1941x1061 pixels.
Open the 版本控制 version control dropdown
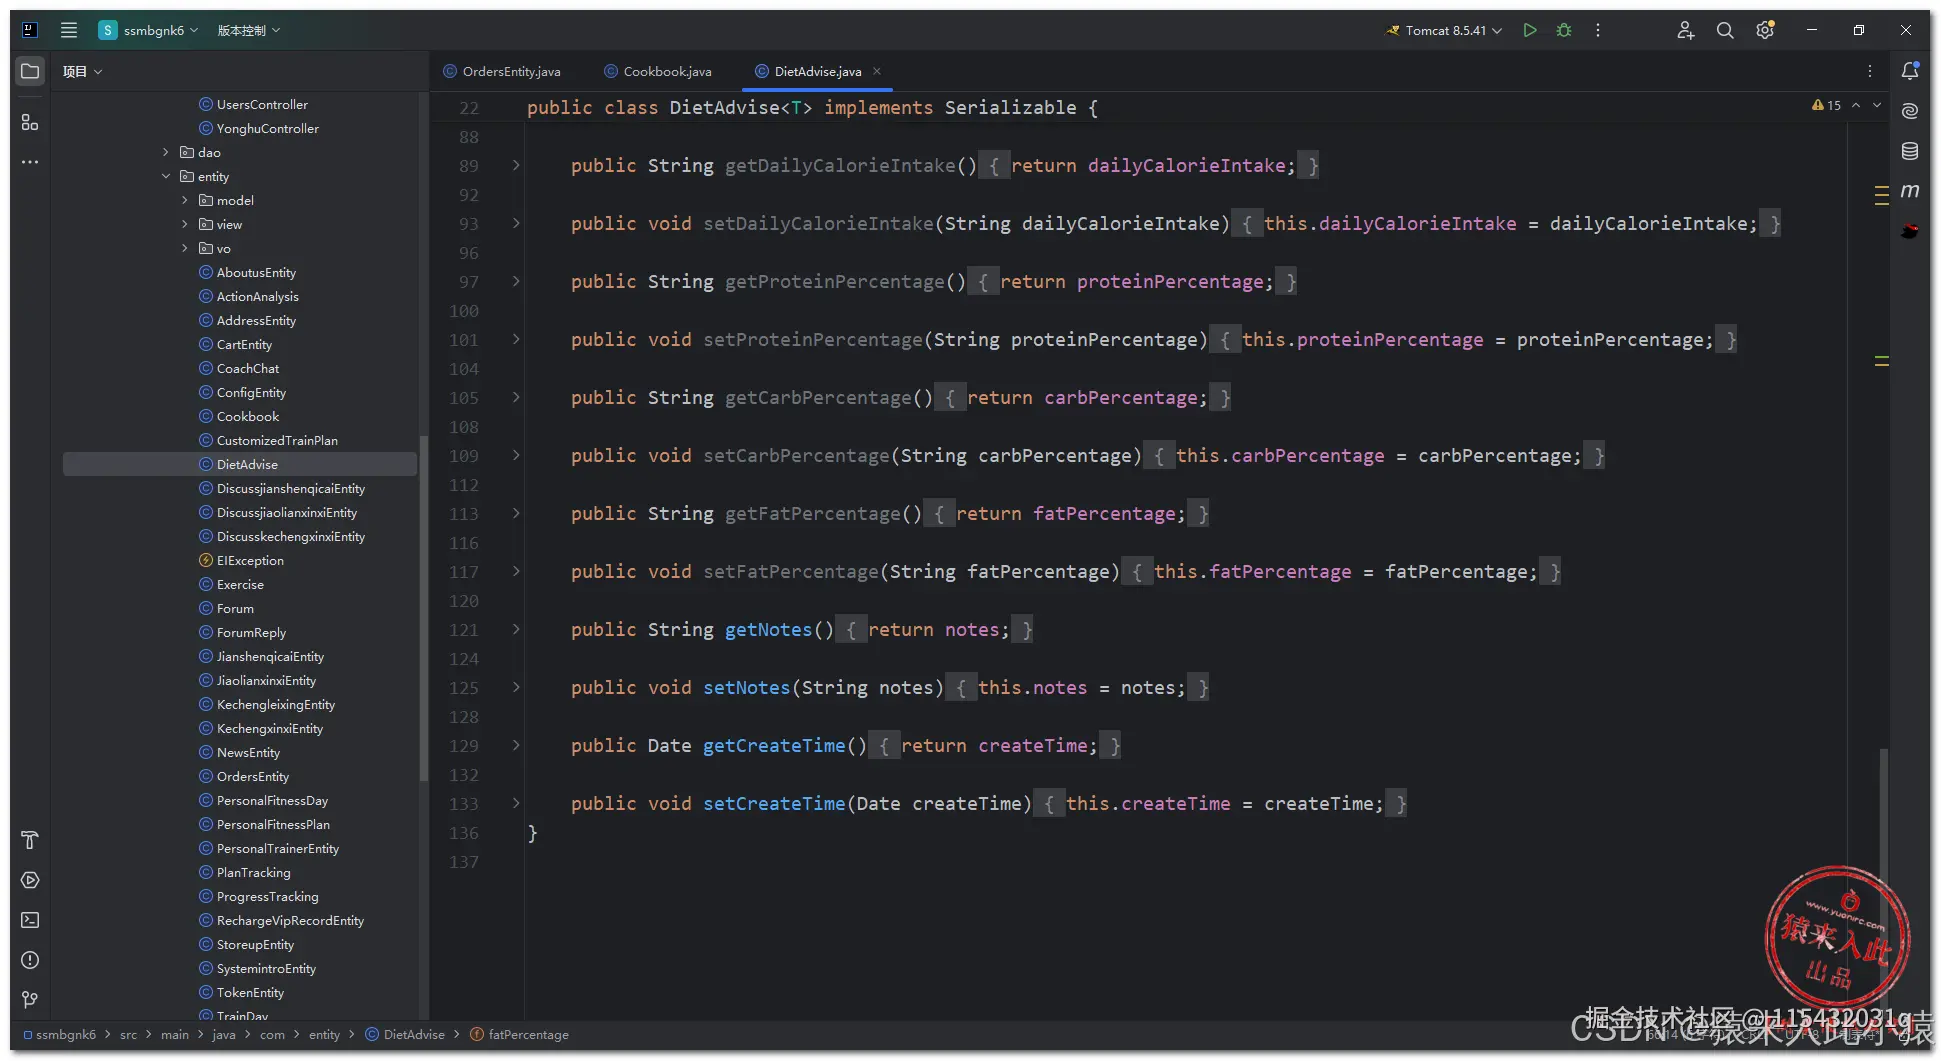point(249,30)
